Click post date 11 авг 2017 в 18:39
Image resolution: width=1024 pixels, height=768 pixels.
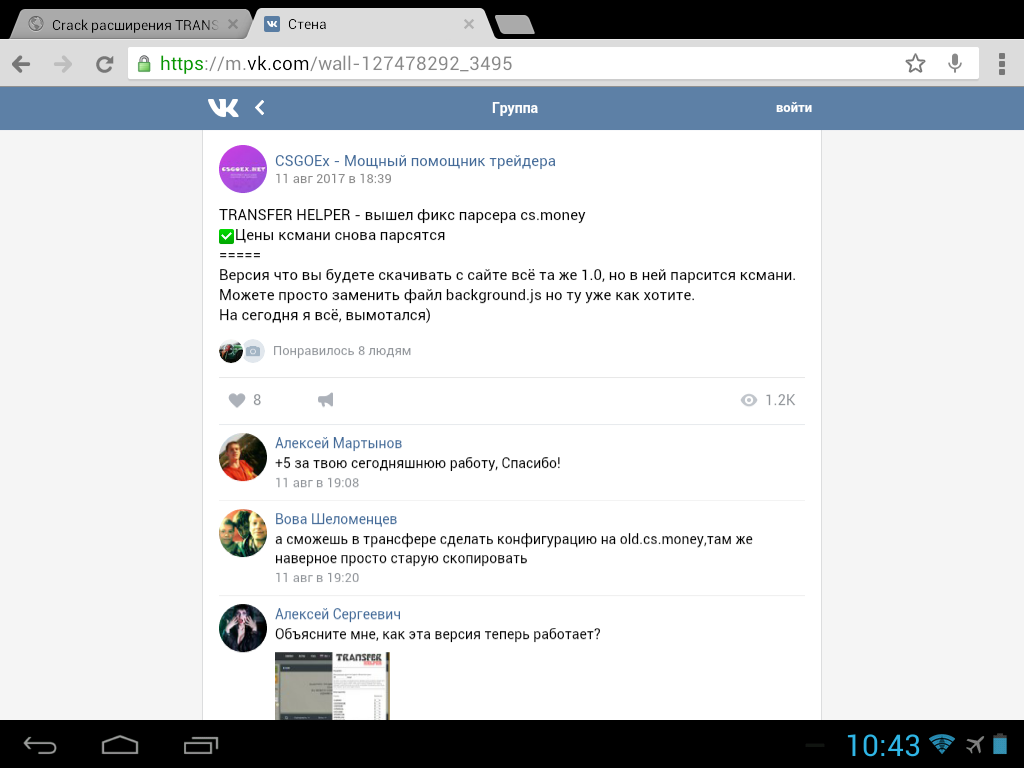(x=333, y=179)
